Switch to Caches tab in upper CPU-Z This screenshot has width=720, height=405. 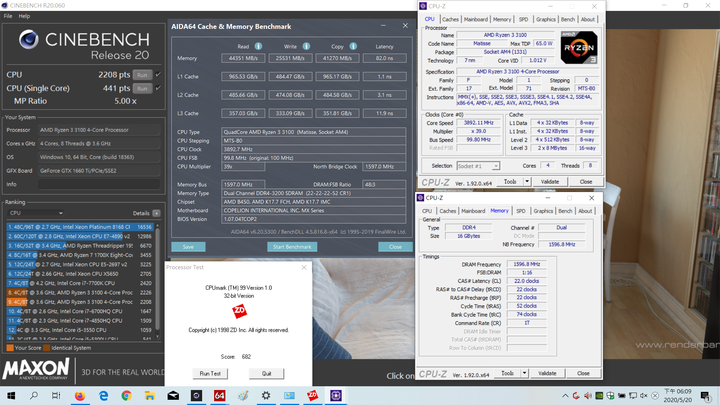tap(450, 19)
